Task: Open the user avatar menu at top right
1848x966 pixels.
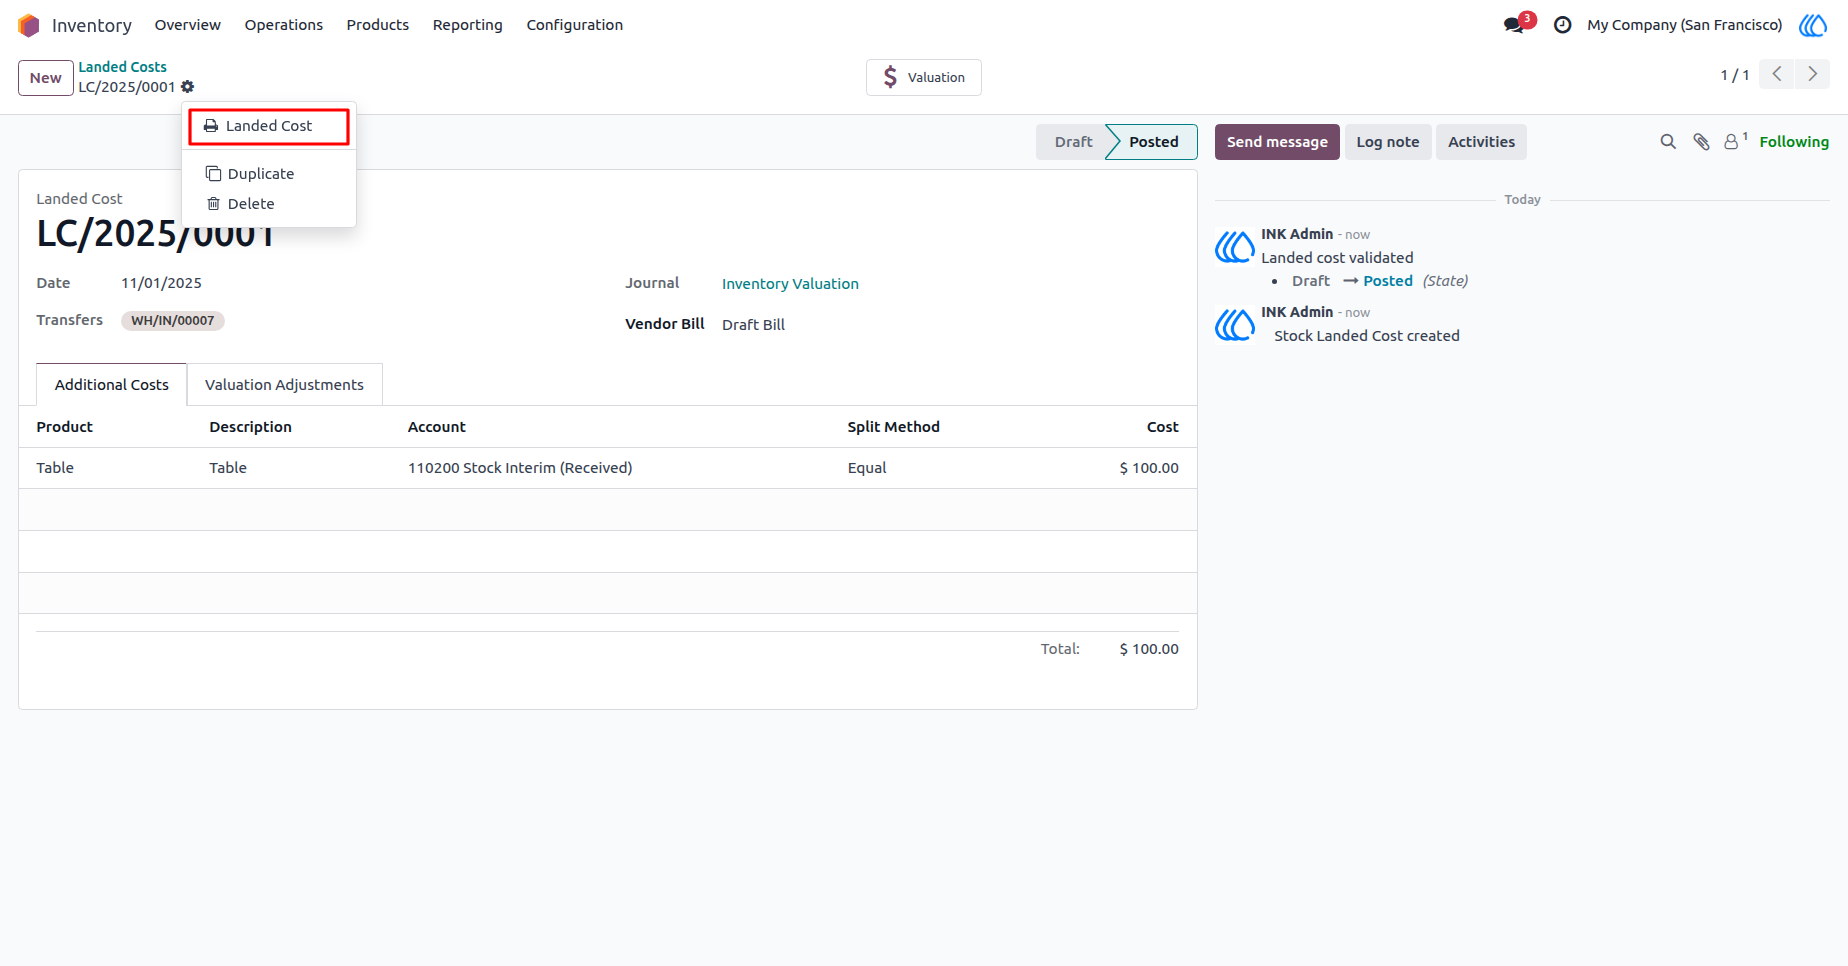Action: click(x=1813, y=25)
